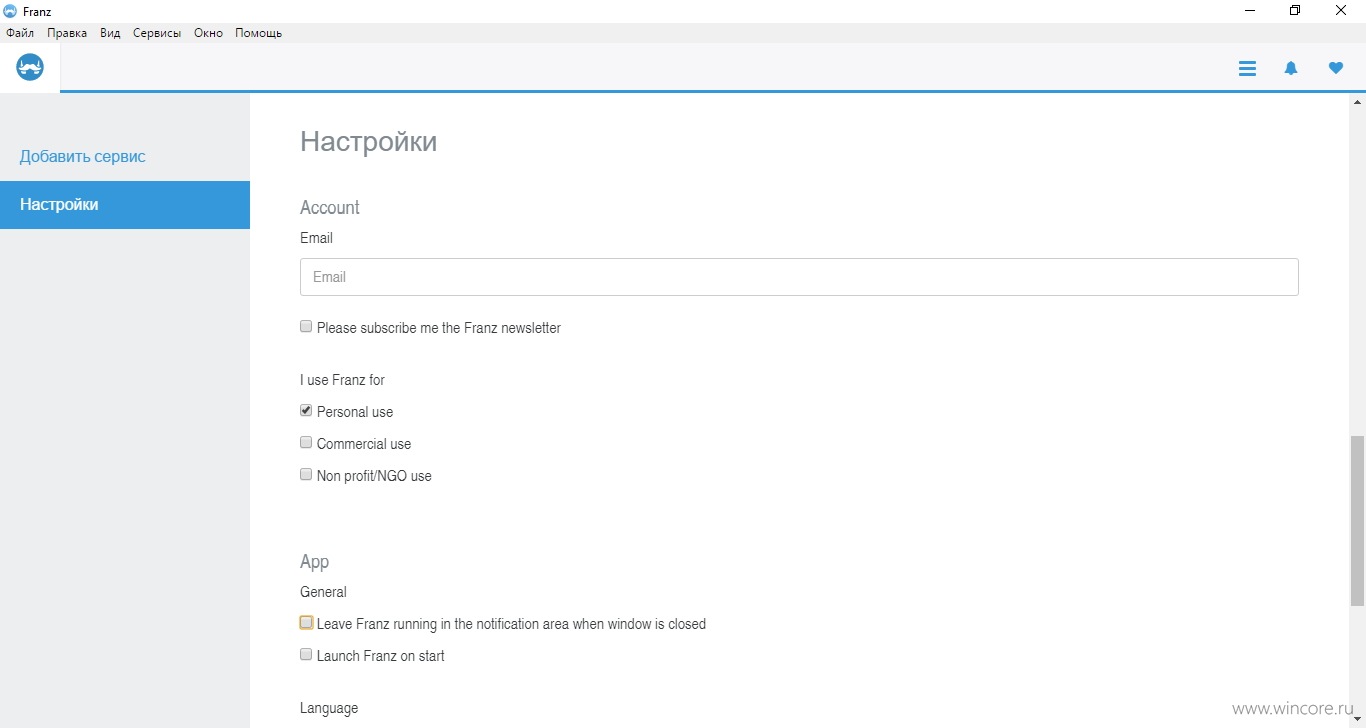The width and height of the screenshot is (1366, 728).
Task: Click the vertical scrollbar thumb
Action: 1357,521
